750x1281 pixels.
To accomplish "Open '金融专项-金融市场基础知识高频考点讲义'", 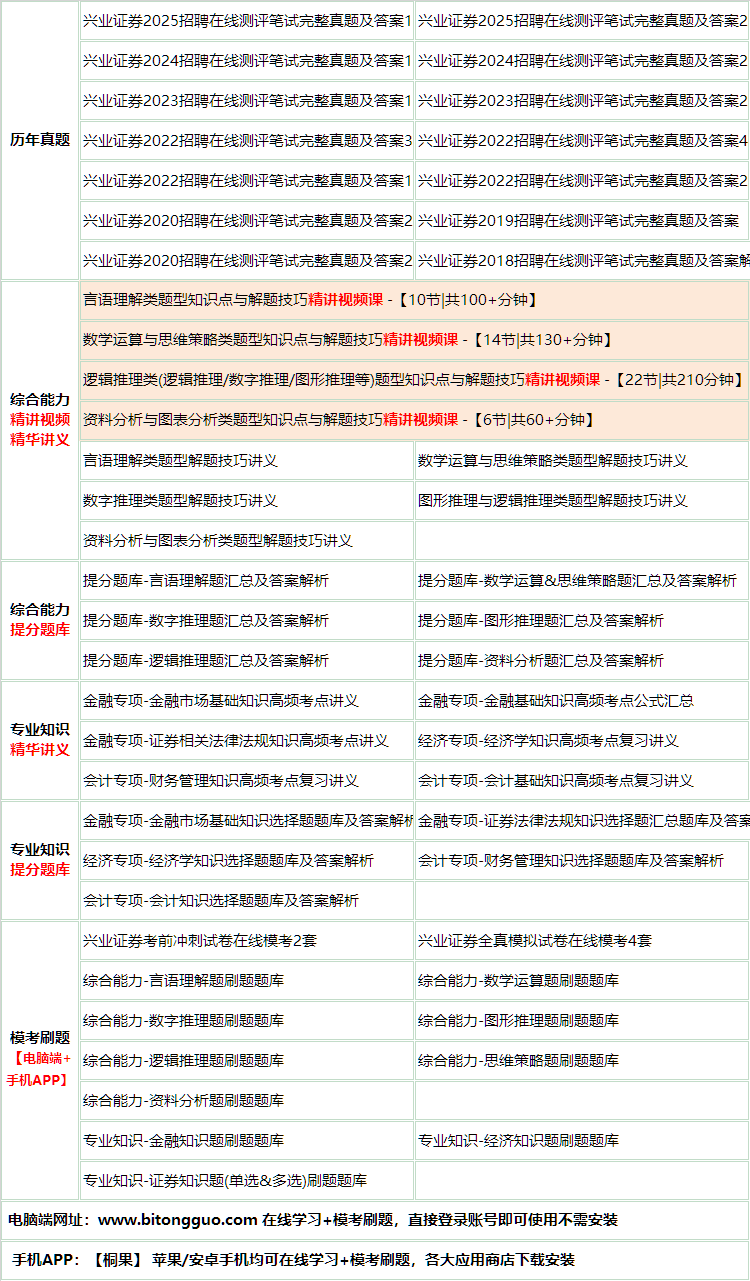I will point(247,701).
